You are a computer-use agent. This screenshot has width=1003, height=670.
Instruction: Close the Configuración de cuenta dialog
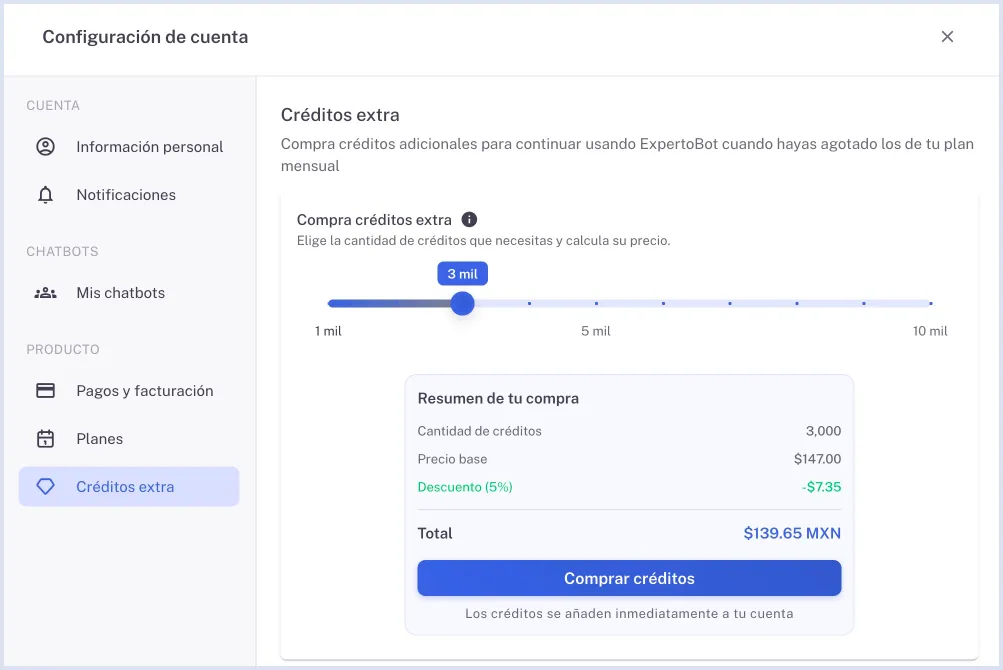947,36
